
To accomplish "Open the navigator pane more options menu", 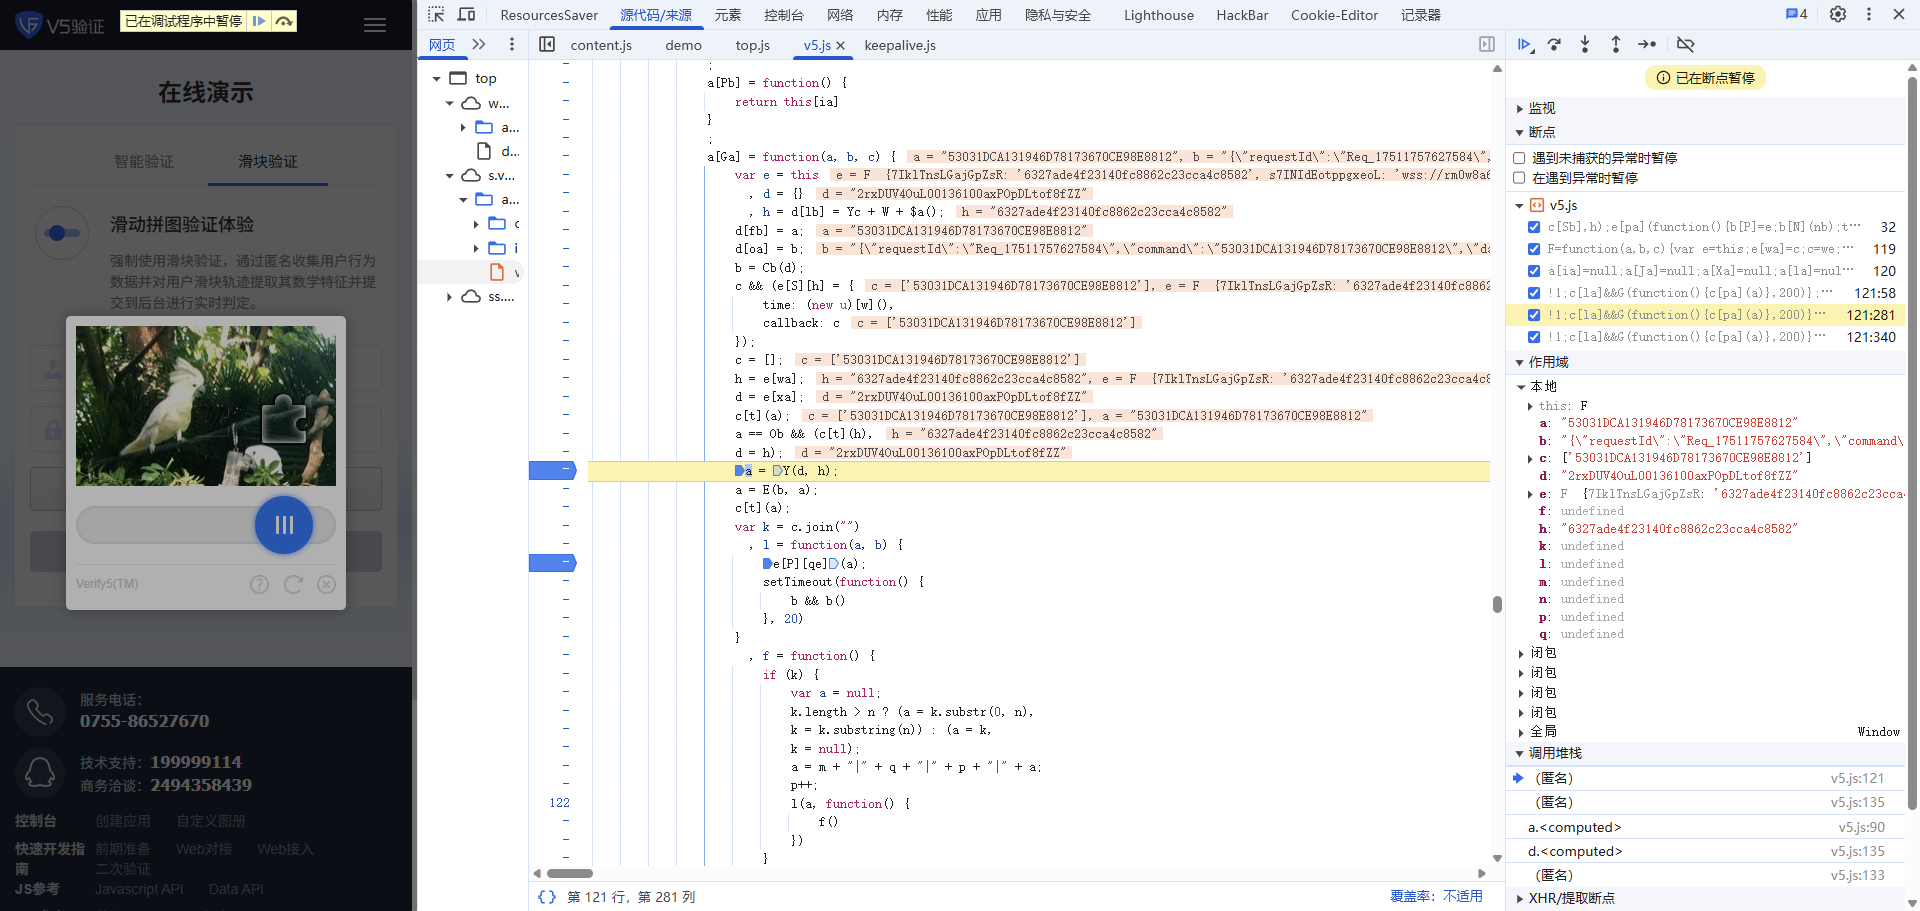I will tap(512, 44).
